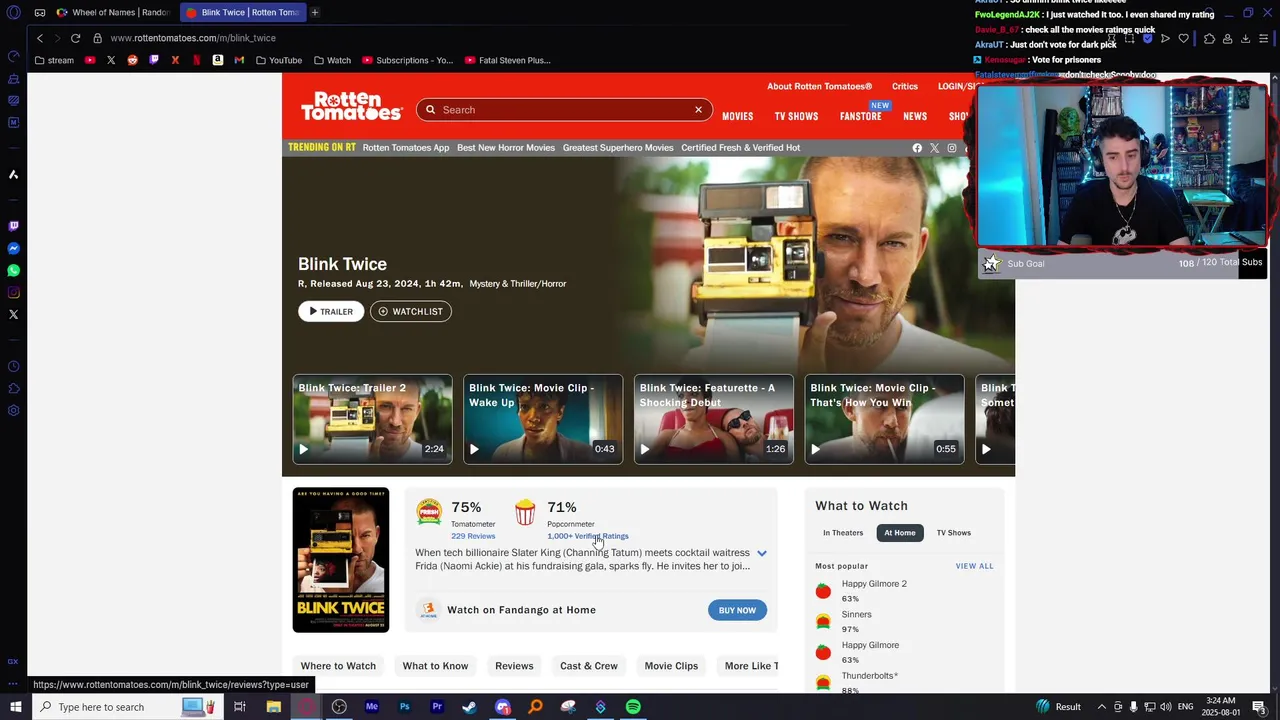
Task: Open Messenger in the browser sidebar
Action: click(x=13, y=248)
